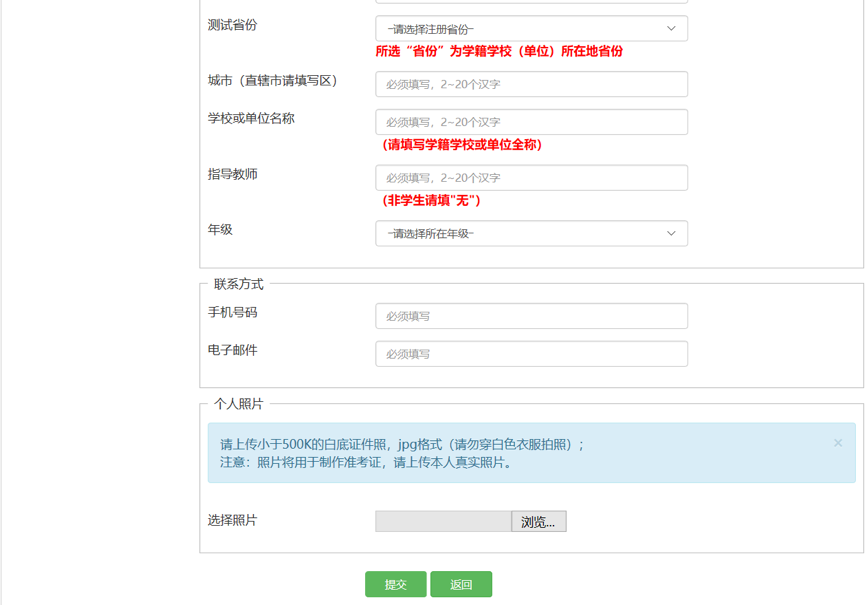865x605 pixels.
Task: Submit the form with 提交 button
Action: (x=396, y=585)
